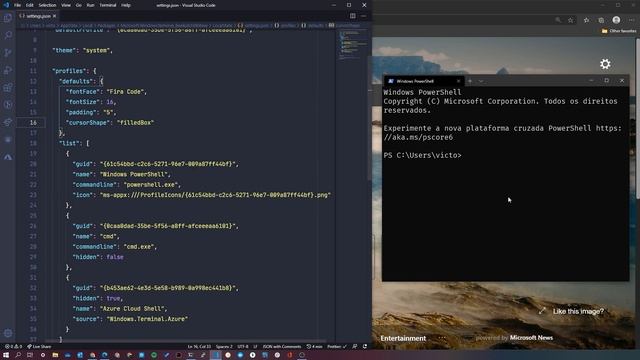Click Prettier formatter status
Viewport: 640px width, 360px height.
click(337, 347)
